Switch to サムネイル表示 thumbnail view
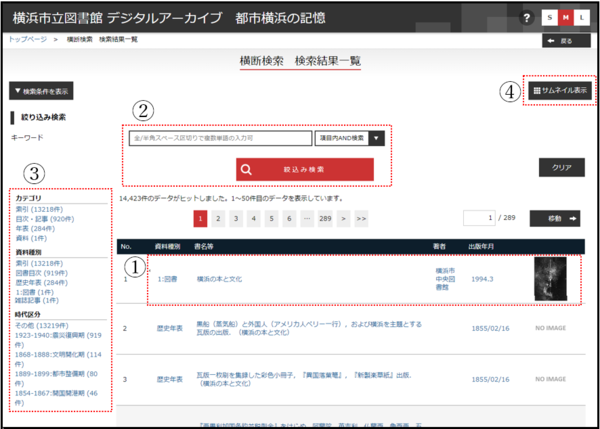 [560, 91]
